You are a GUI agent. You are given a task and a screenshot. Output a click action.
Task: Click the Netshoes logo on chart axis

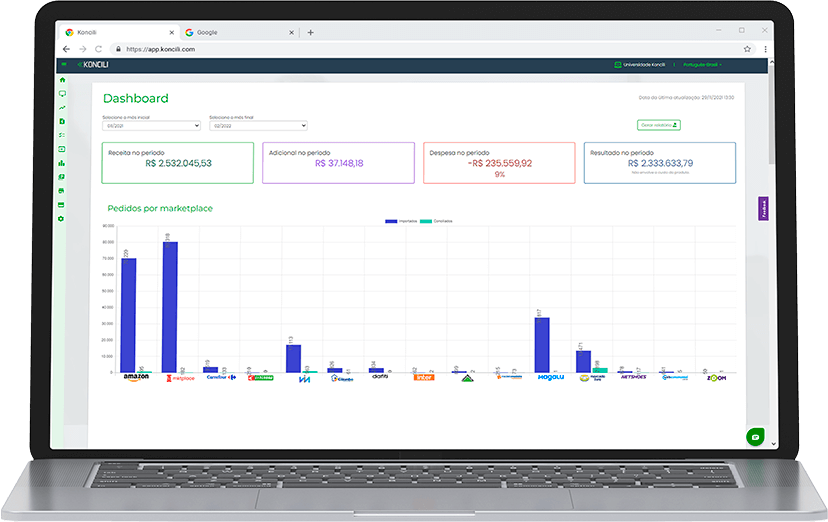[x=634, y=377]
